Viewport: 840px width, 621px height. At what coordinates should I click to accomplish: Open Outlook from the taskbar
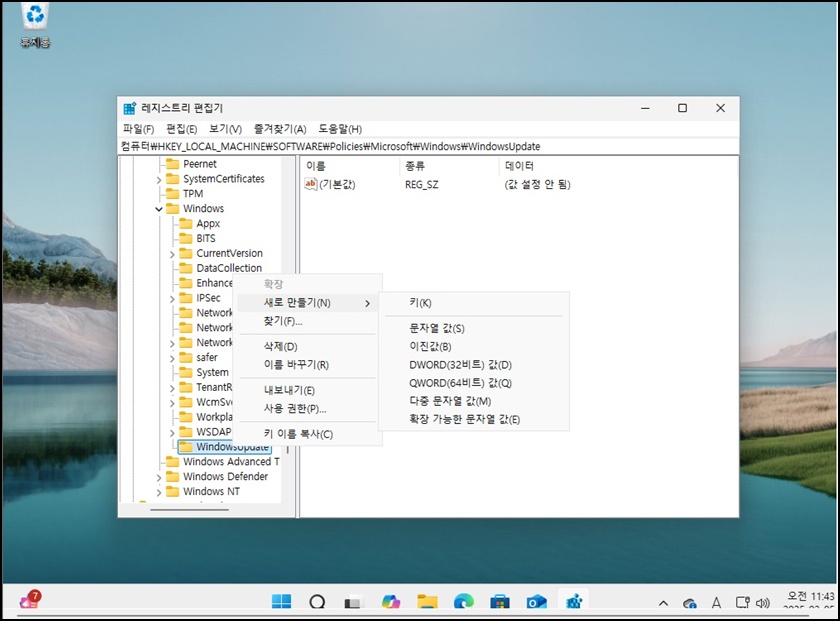tap(536, 602)
